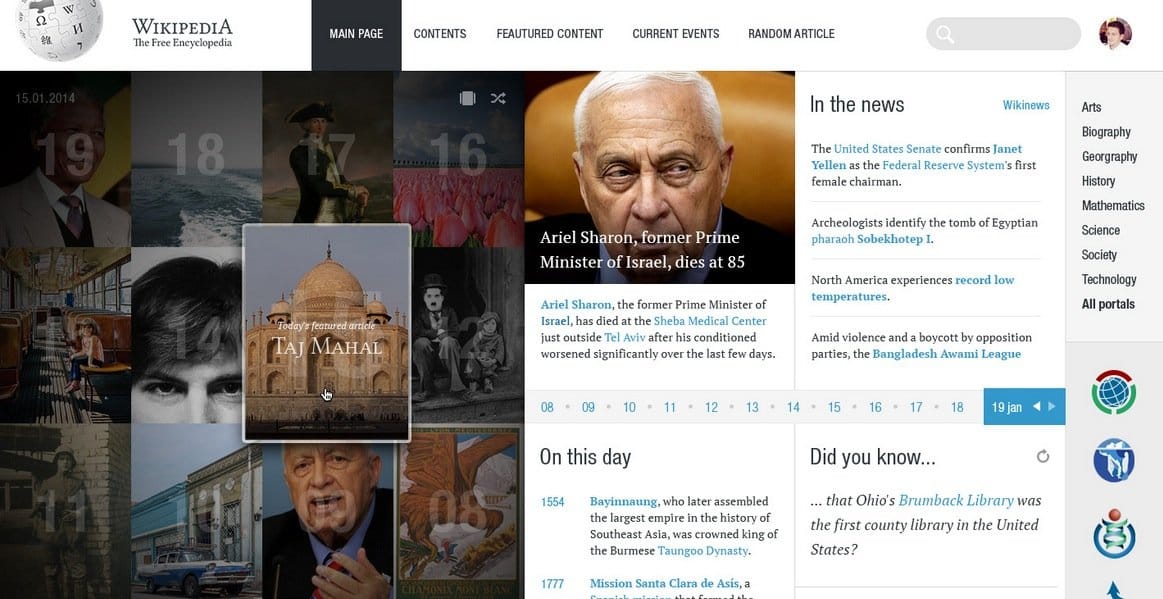Click the shuffle icon above image grid

point(498,98)
